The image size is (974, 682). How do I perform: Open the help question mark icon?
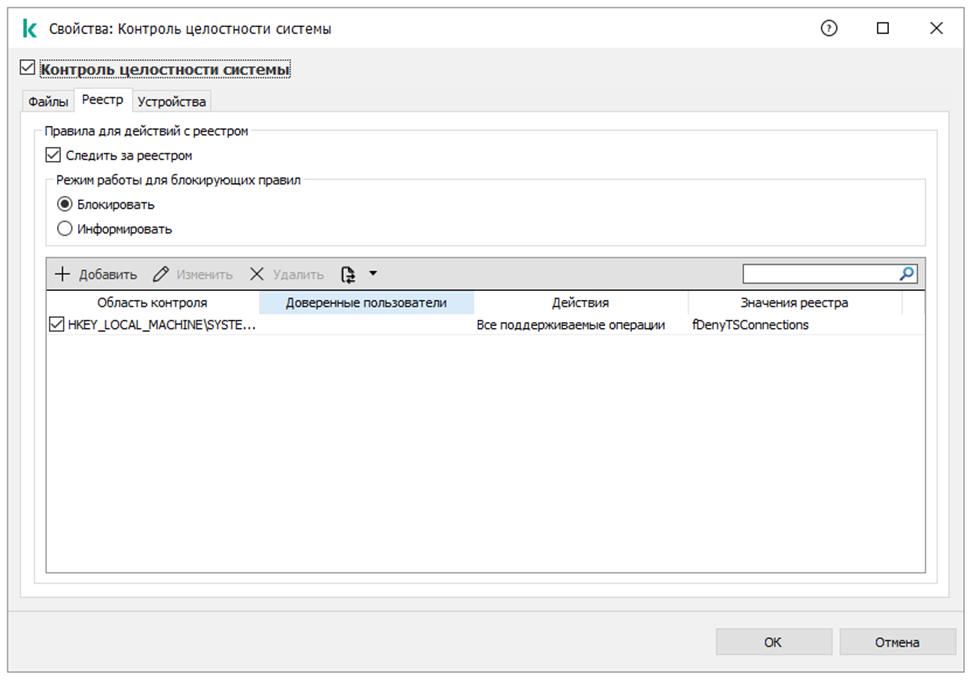point(828,29)
